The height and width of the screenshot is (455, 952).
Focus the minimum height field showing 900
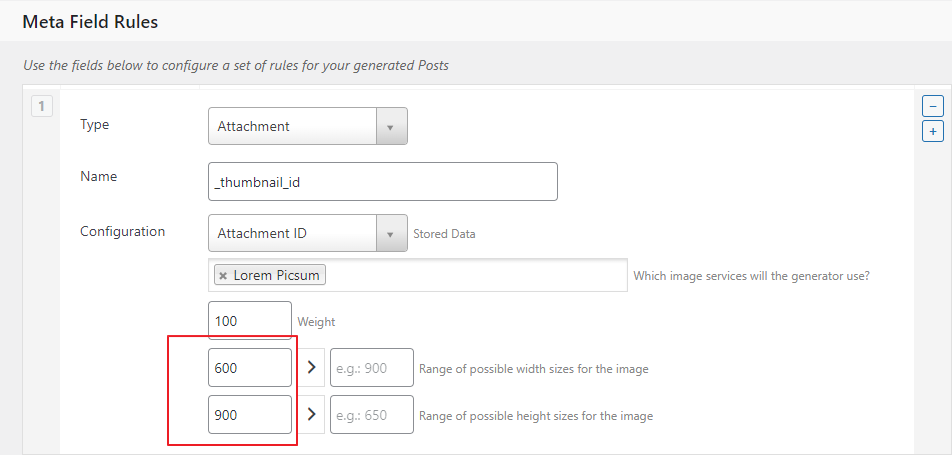(250, 414)
